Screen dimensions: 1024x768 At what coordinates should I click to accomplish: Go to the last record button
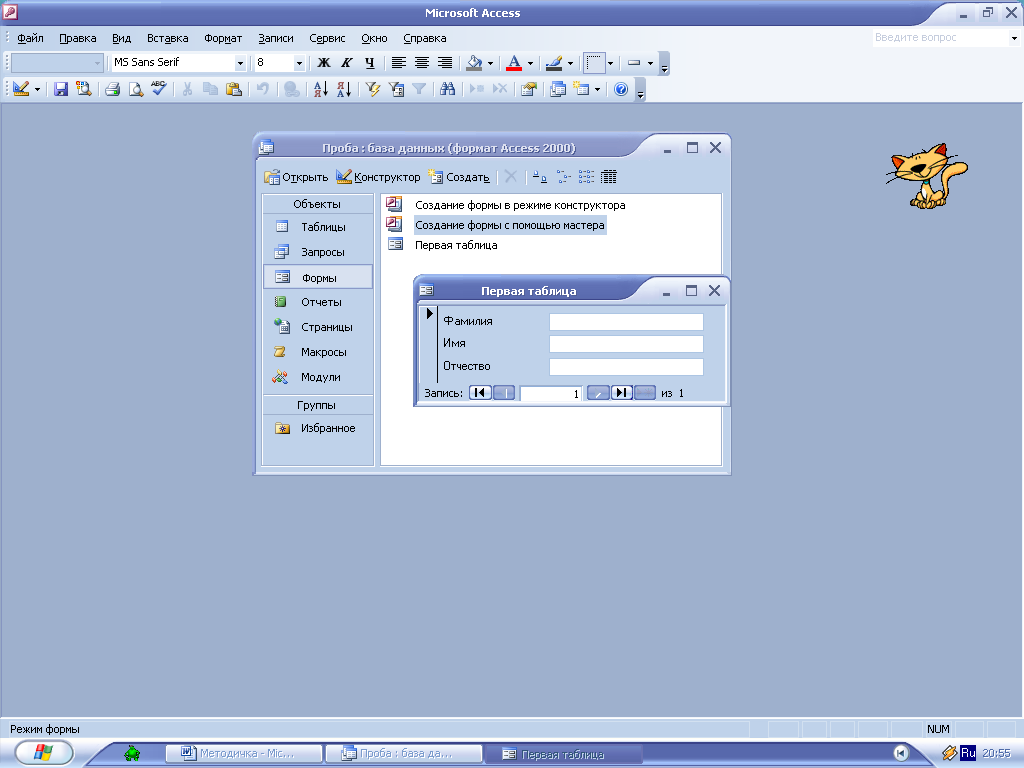tap(622, 392)
